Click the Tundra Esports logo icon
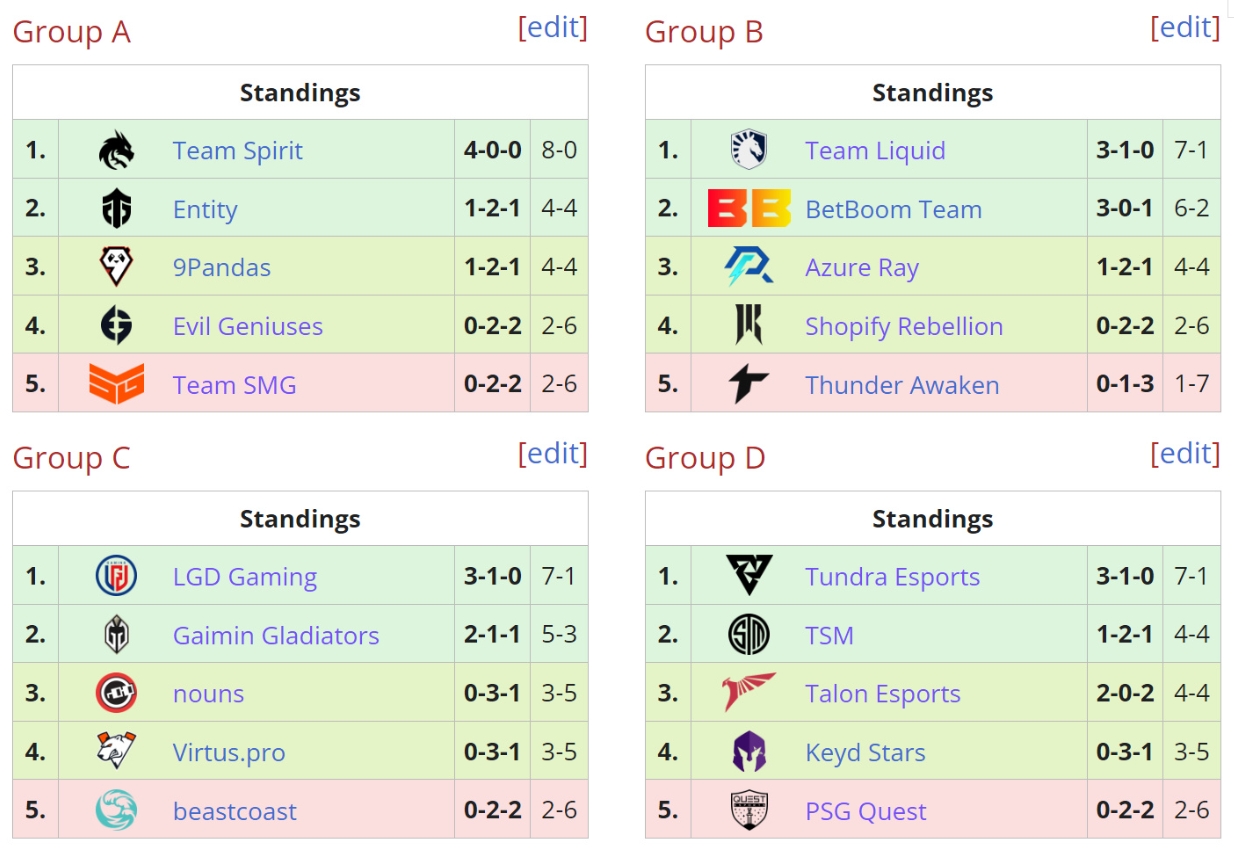 [x=749, y=576]
